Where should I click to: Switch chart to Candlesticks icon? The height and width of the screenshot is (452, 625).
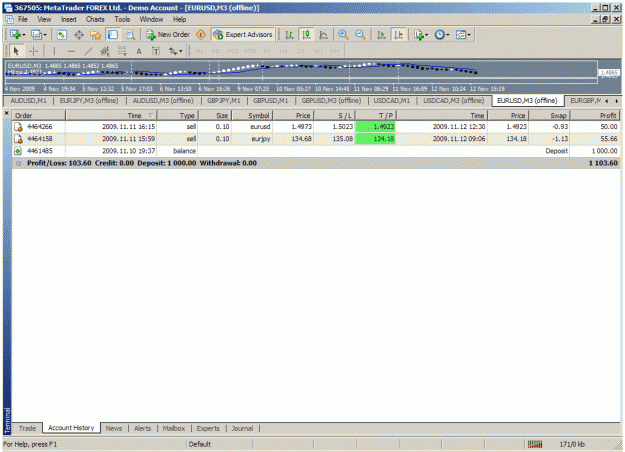click(307, 35)
